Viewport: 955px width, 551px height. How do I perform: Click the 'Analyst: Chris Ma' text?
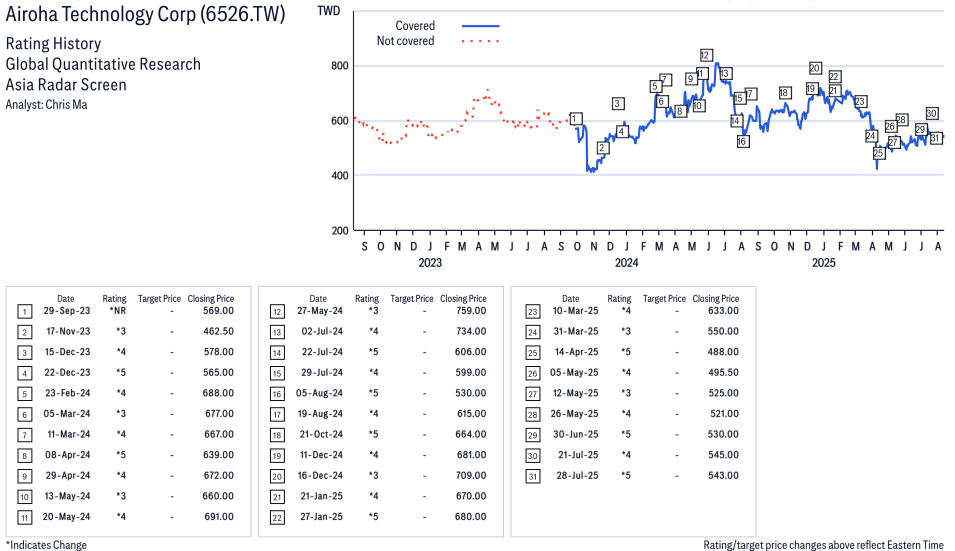[x=46, y=105]
